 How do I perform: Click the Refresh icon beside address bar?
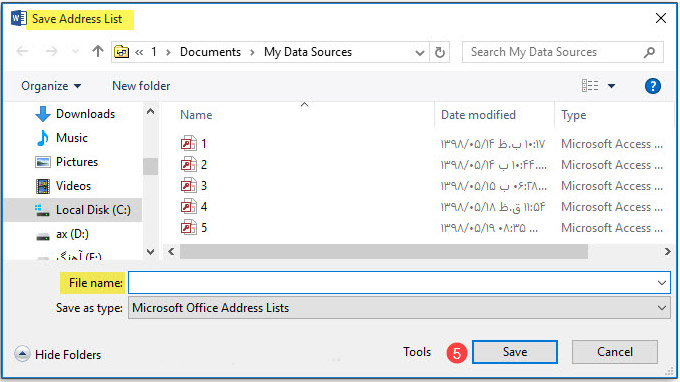(x=440, y=52)
